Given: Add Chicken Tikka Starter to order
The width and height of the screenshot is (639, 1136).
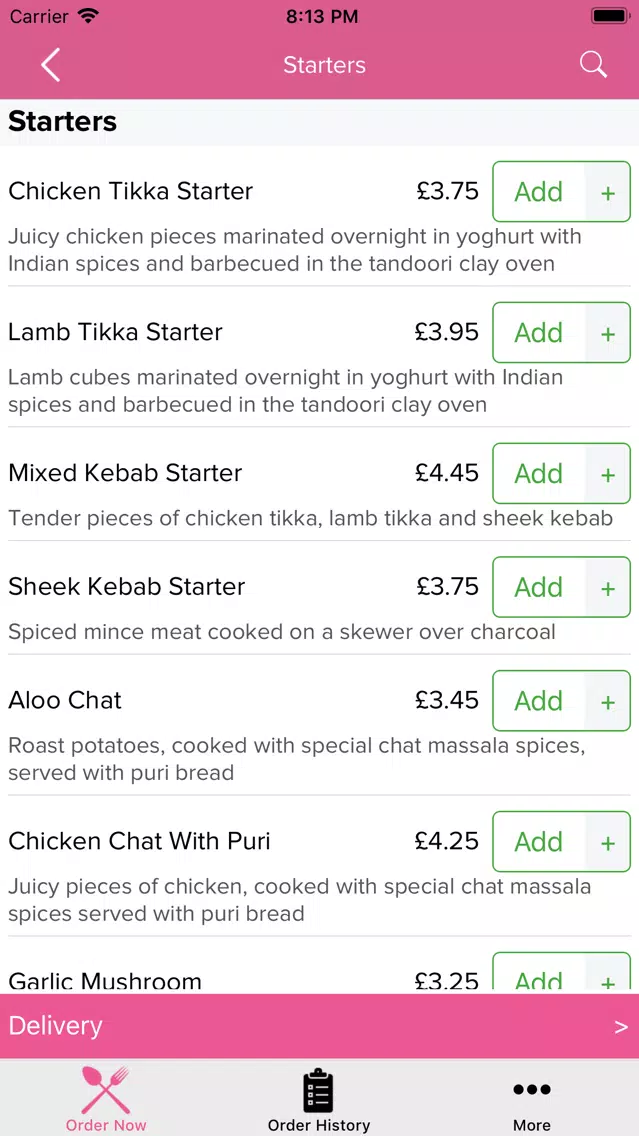Looking at the screenshot, I should (x=538, y=191).
